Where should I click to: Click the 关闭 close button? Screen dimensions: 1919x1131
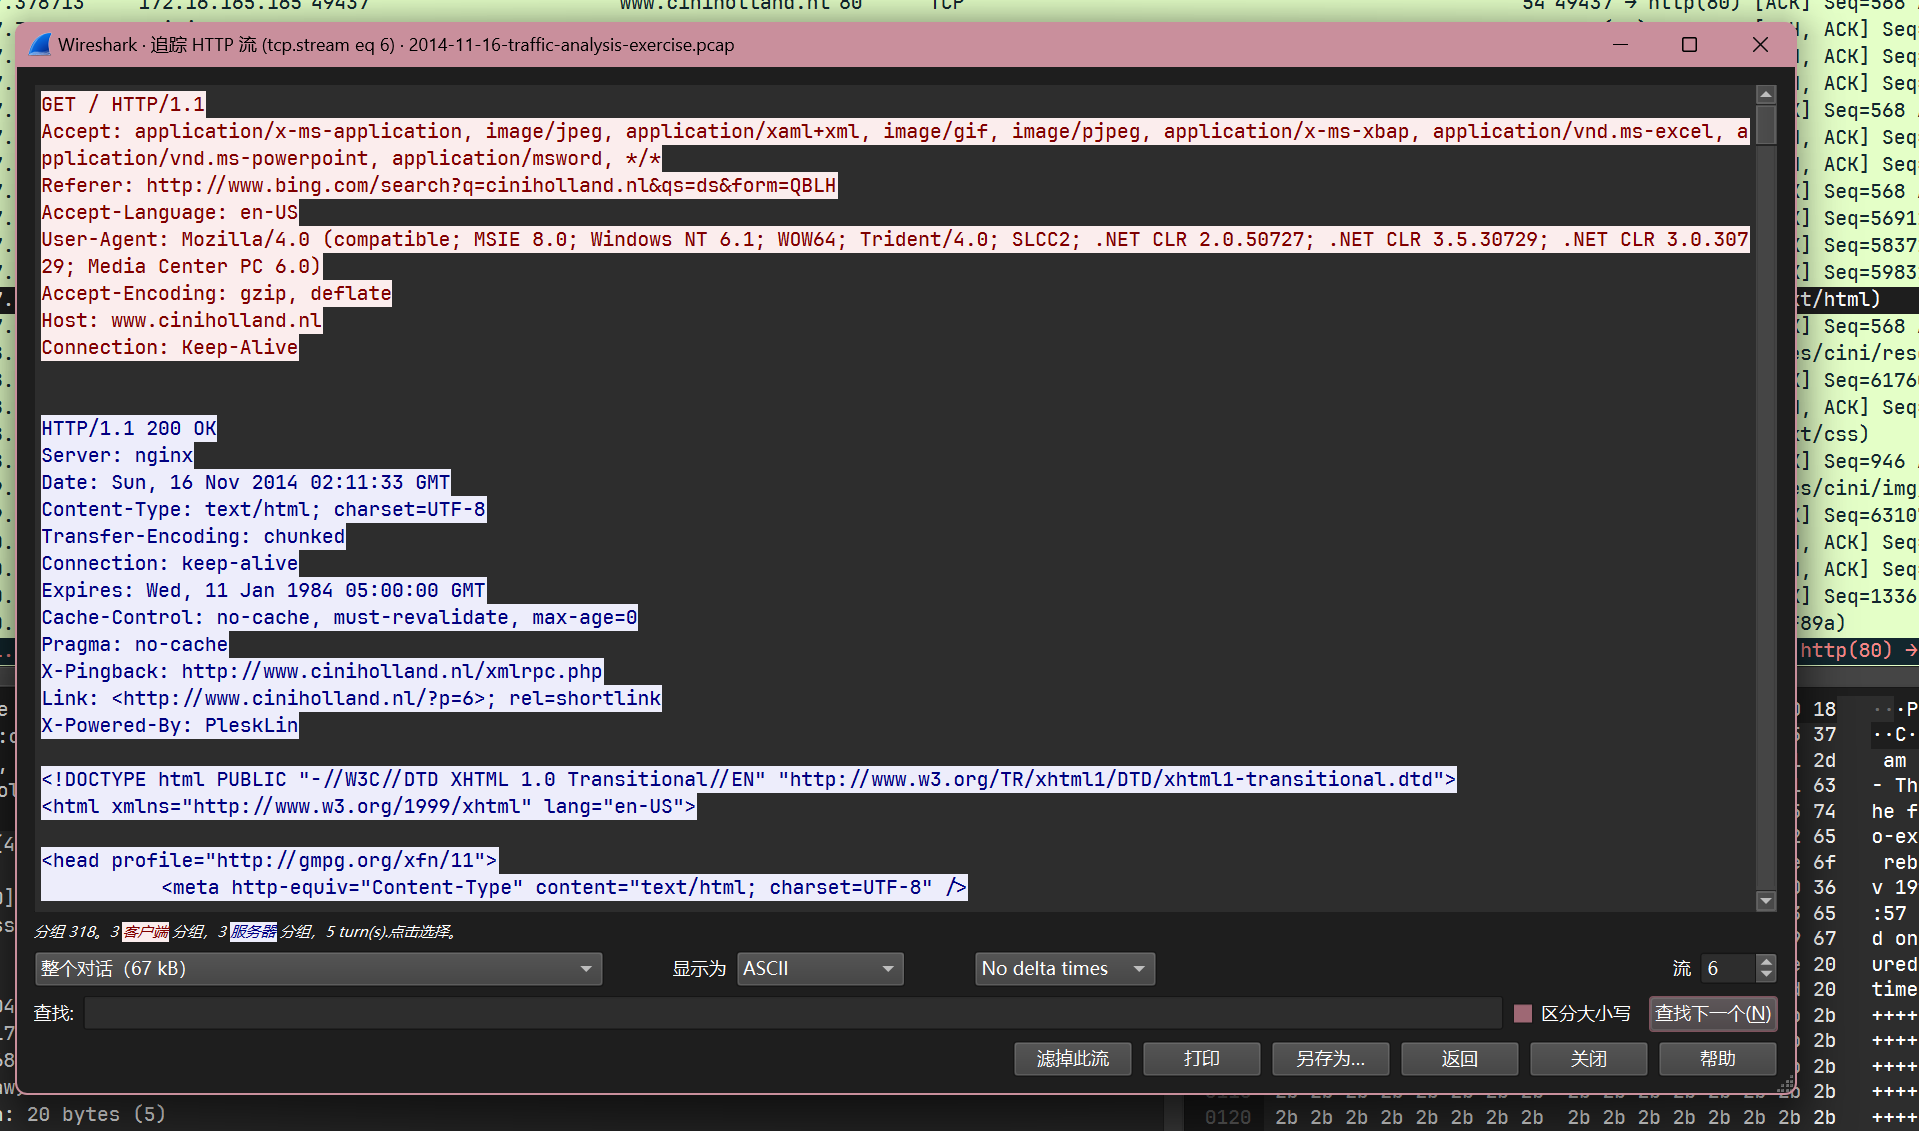pyautogui.click(x=1588, y=1058)
